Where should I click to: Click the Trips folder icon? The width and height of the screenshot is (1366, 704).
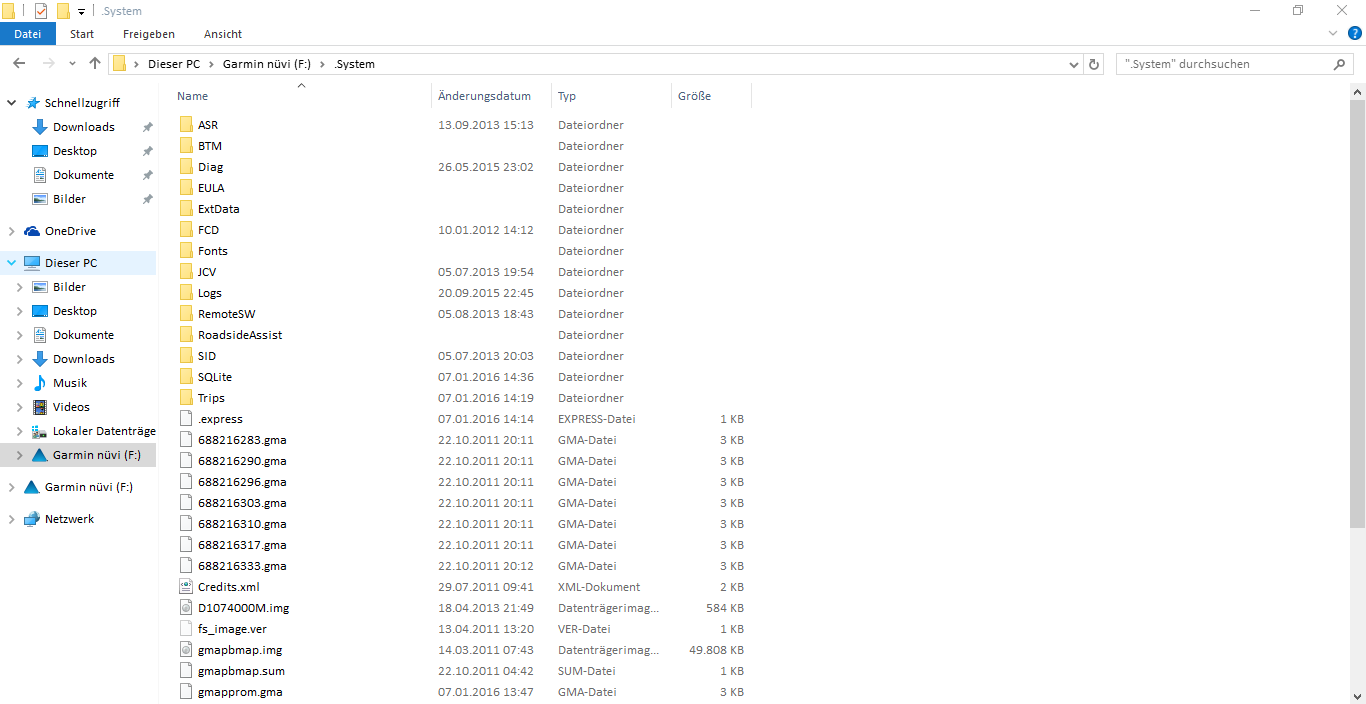(186, 398)
